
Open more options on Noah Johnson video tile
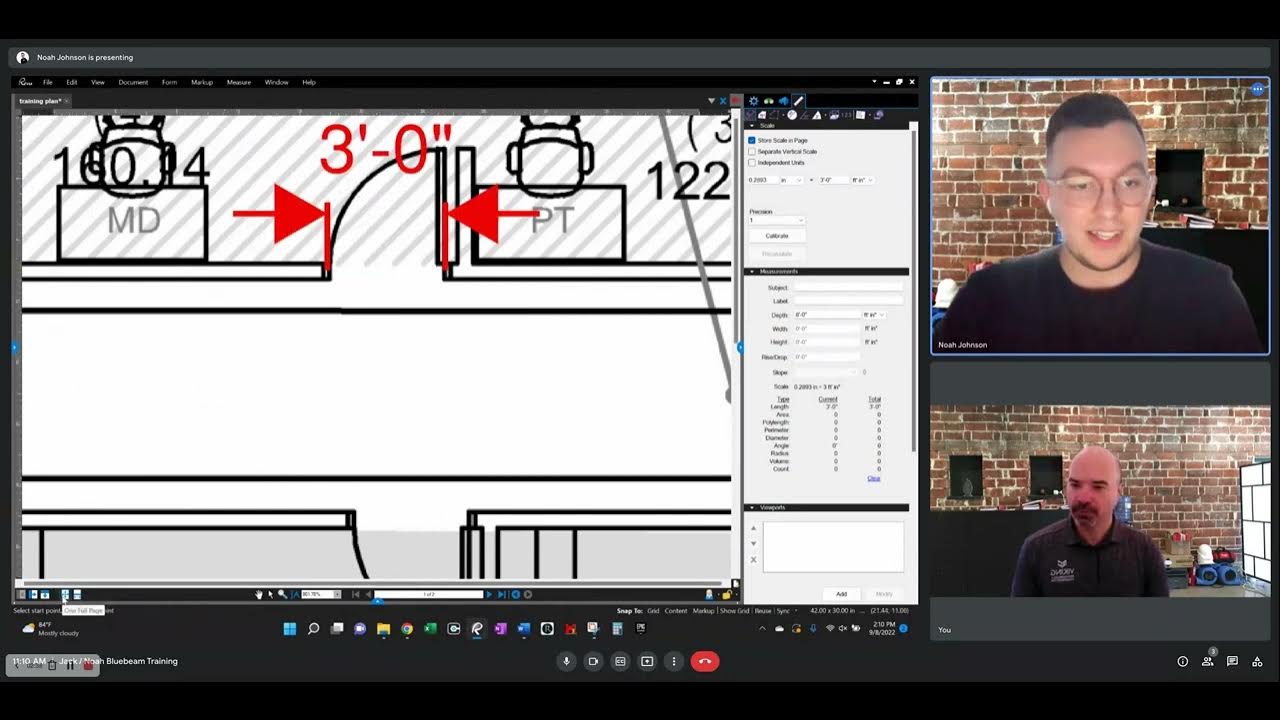pyautogui.click(x=1258, y=89)
